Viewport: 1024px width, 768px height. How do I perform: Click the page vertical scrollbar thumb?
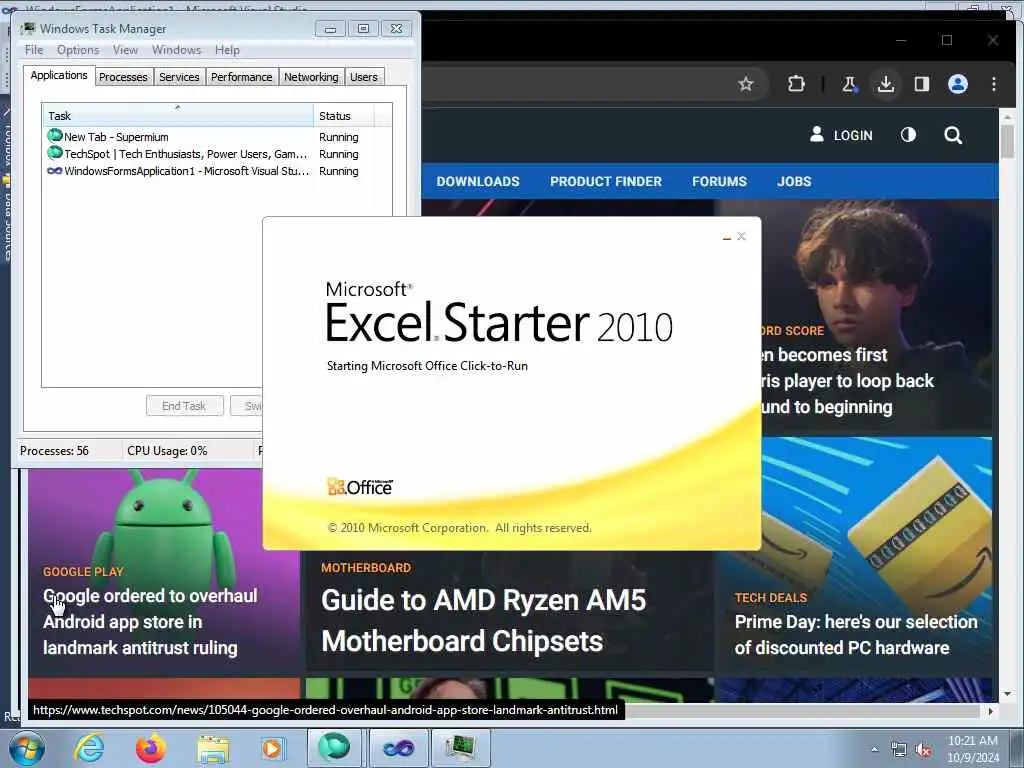click(x=1007, y=141)
